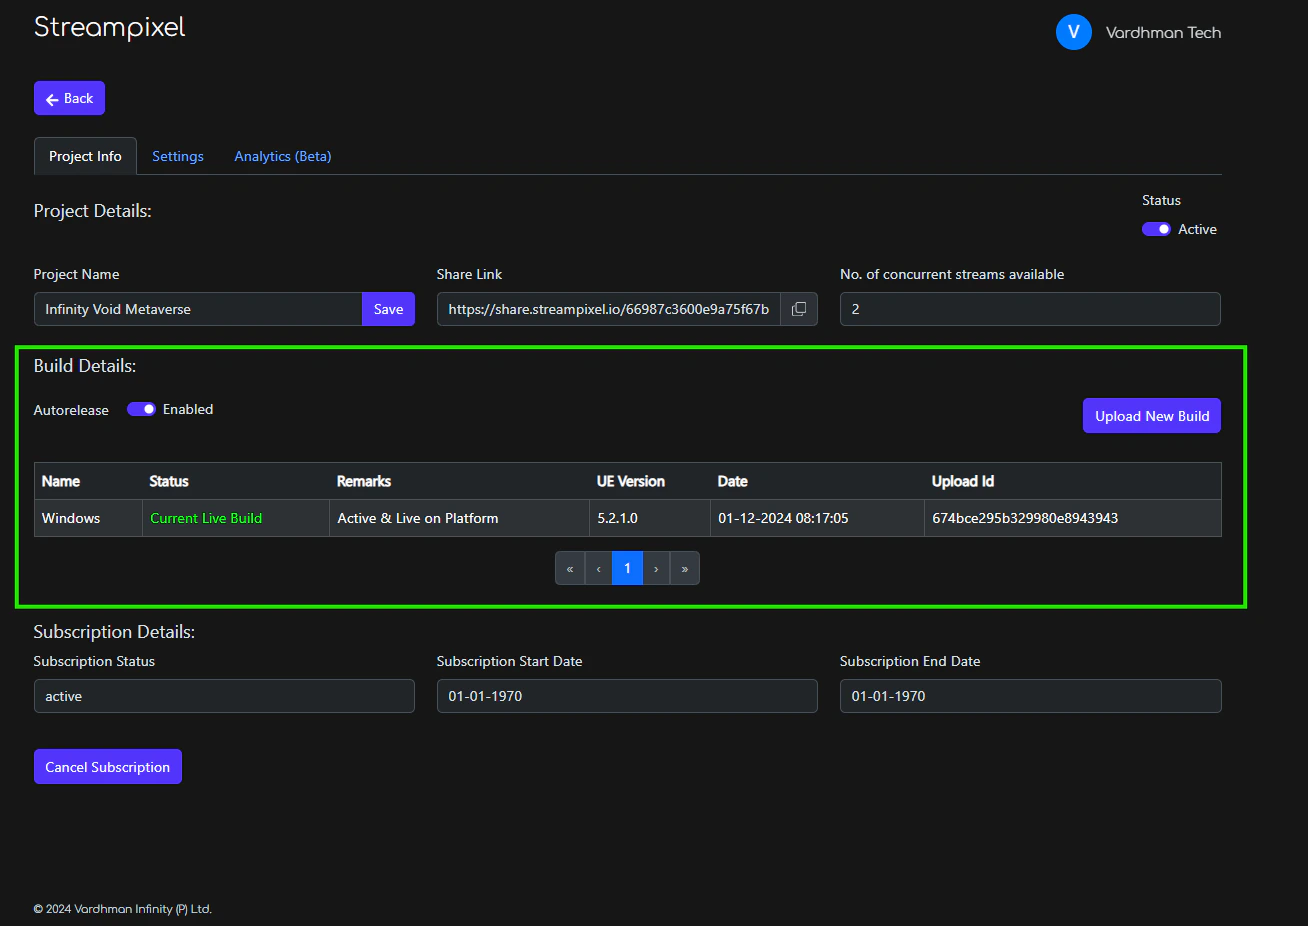Select page 1 in pagination

pyautogui.click(x=628, y=568)
